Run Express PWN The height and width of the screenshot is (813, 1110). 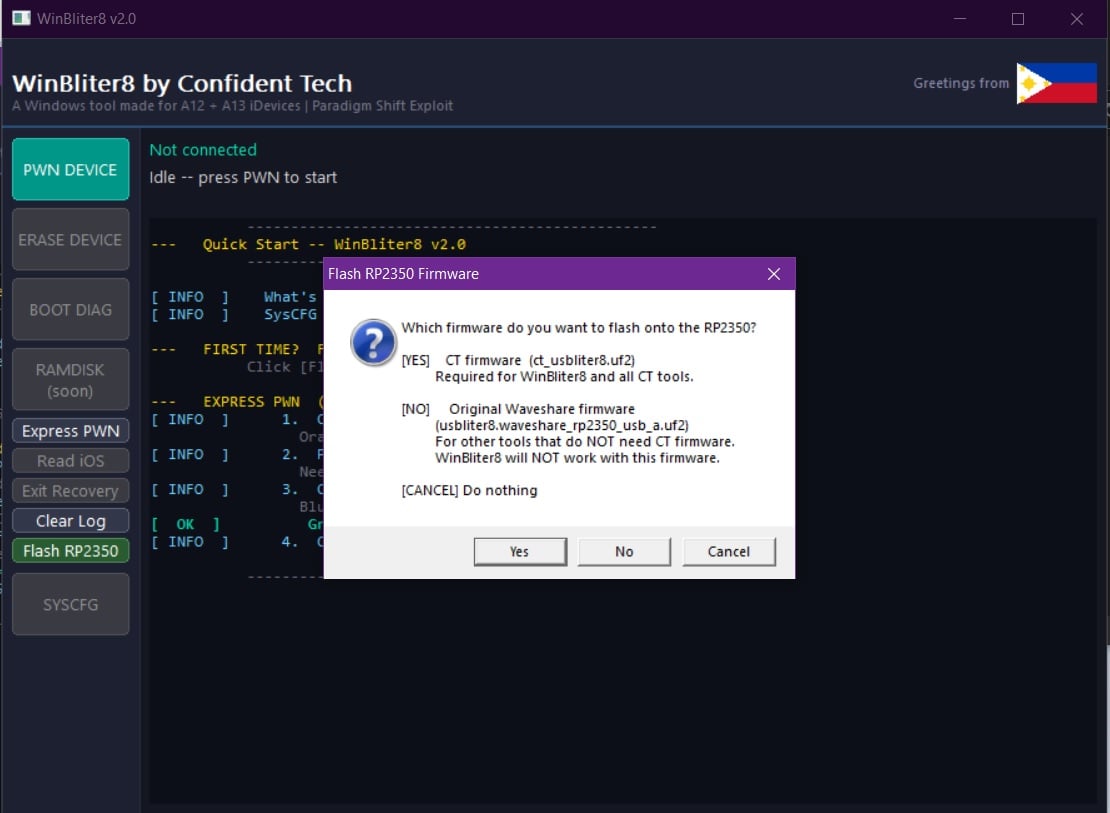click(x=70, y=431)
